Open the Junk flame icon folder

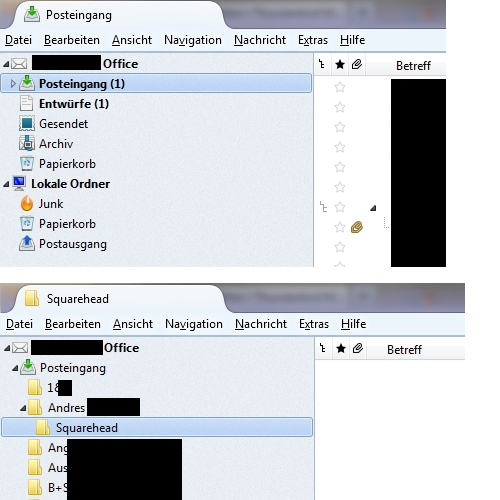pos(27,203)
